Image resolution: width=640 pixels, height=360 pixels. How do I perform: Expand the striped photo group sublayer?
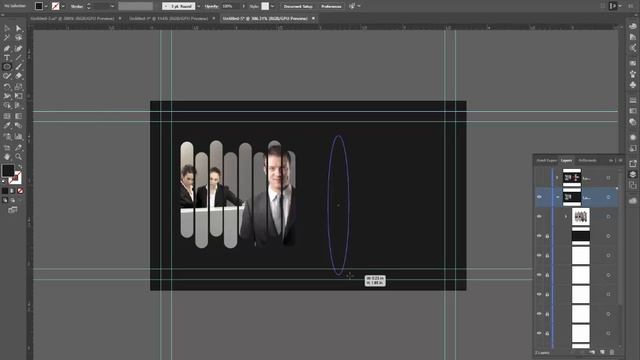[x=566, y=217]
